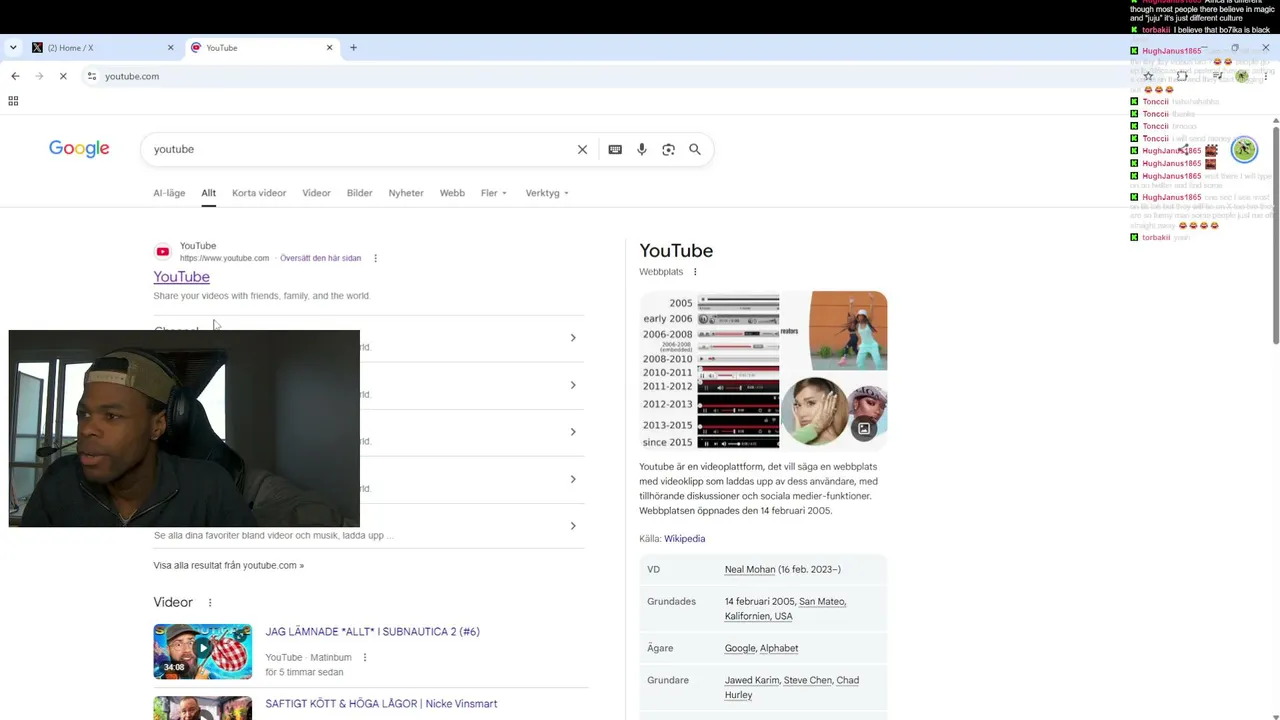Open the Neal Mohan link
Screen dimensions: 1280x720
point(750,570)
